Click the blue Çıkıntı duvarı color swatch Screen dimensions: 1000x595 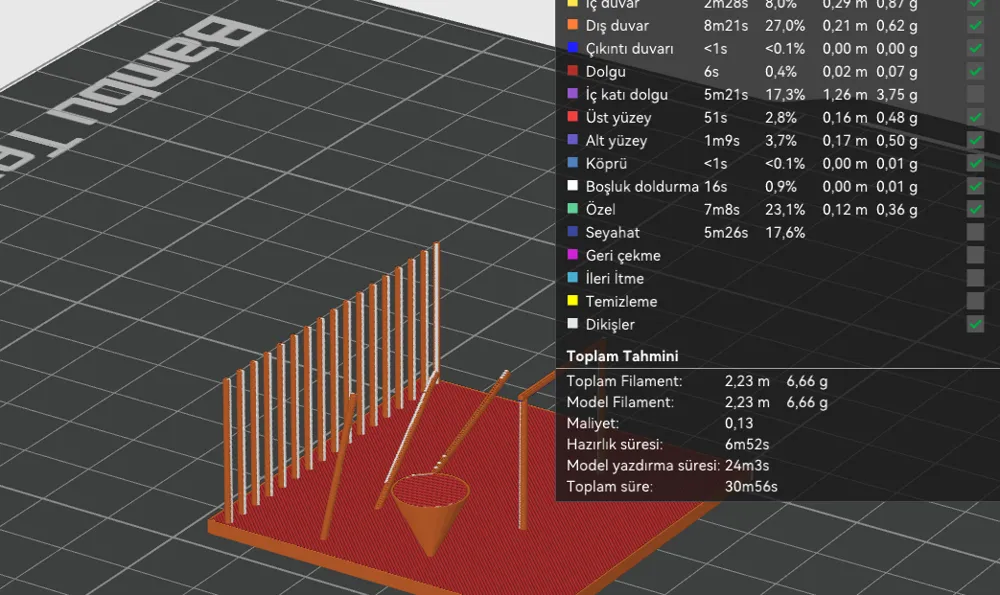click(x=573, y=48)
